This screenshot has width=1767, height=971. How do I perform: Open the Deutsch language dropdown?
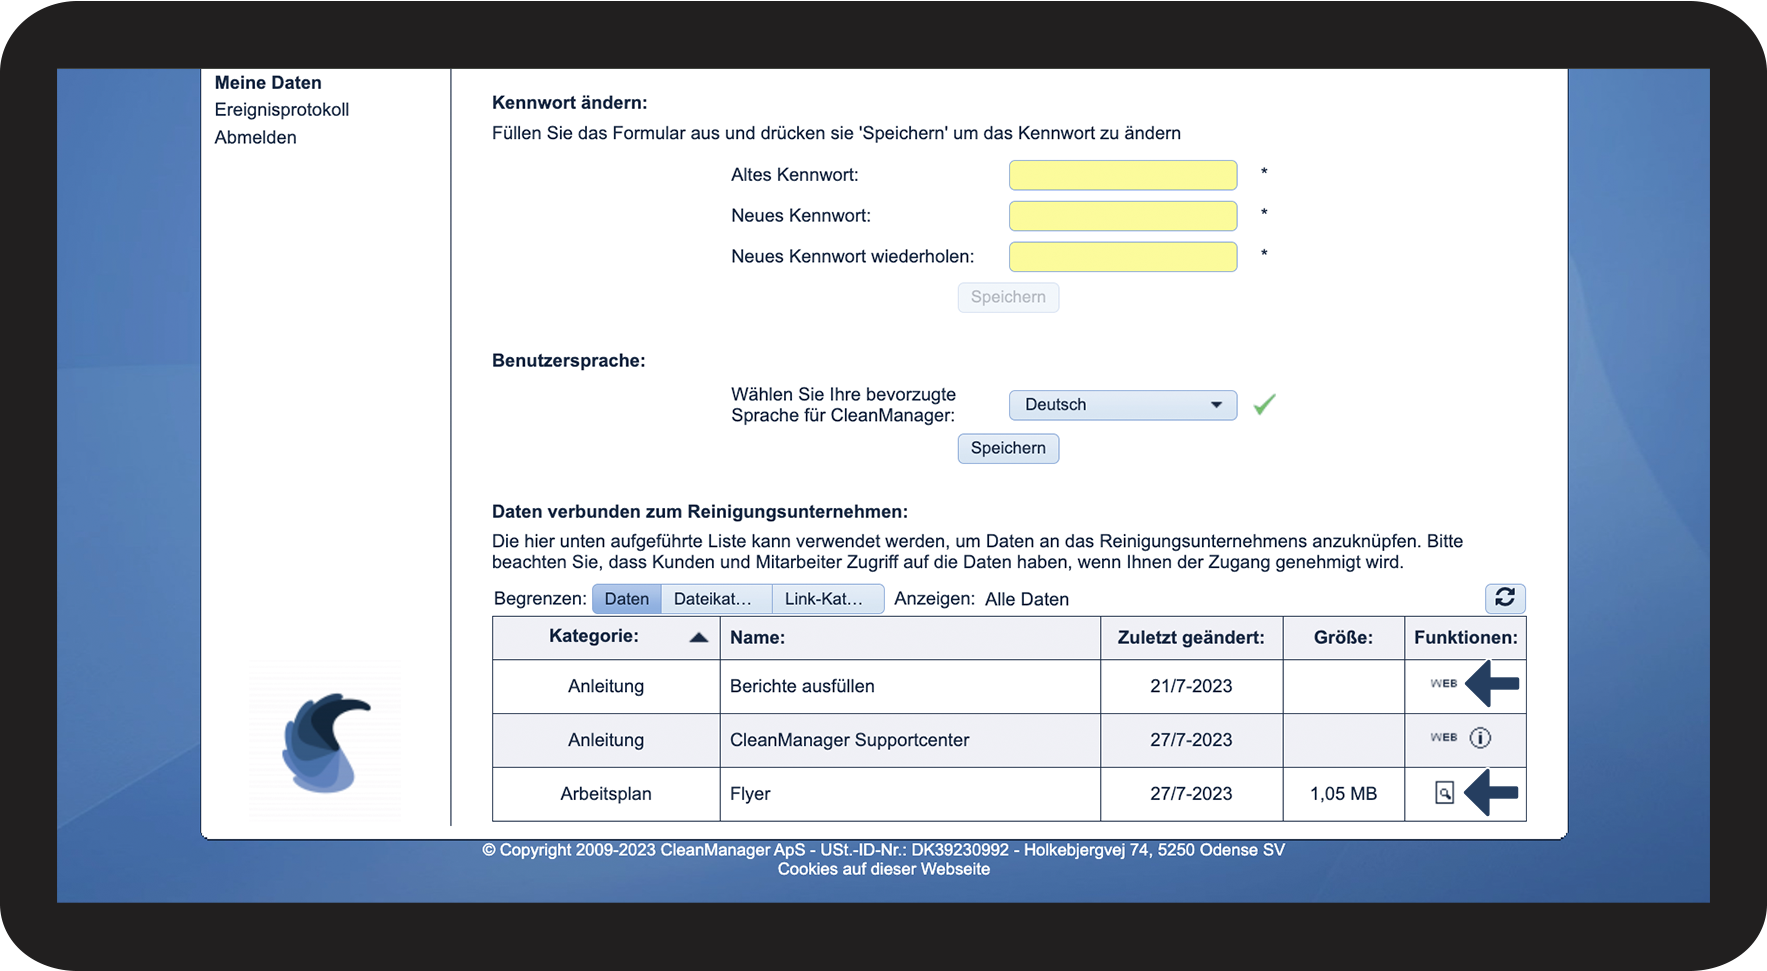1122,405
